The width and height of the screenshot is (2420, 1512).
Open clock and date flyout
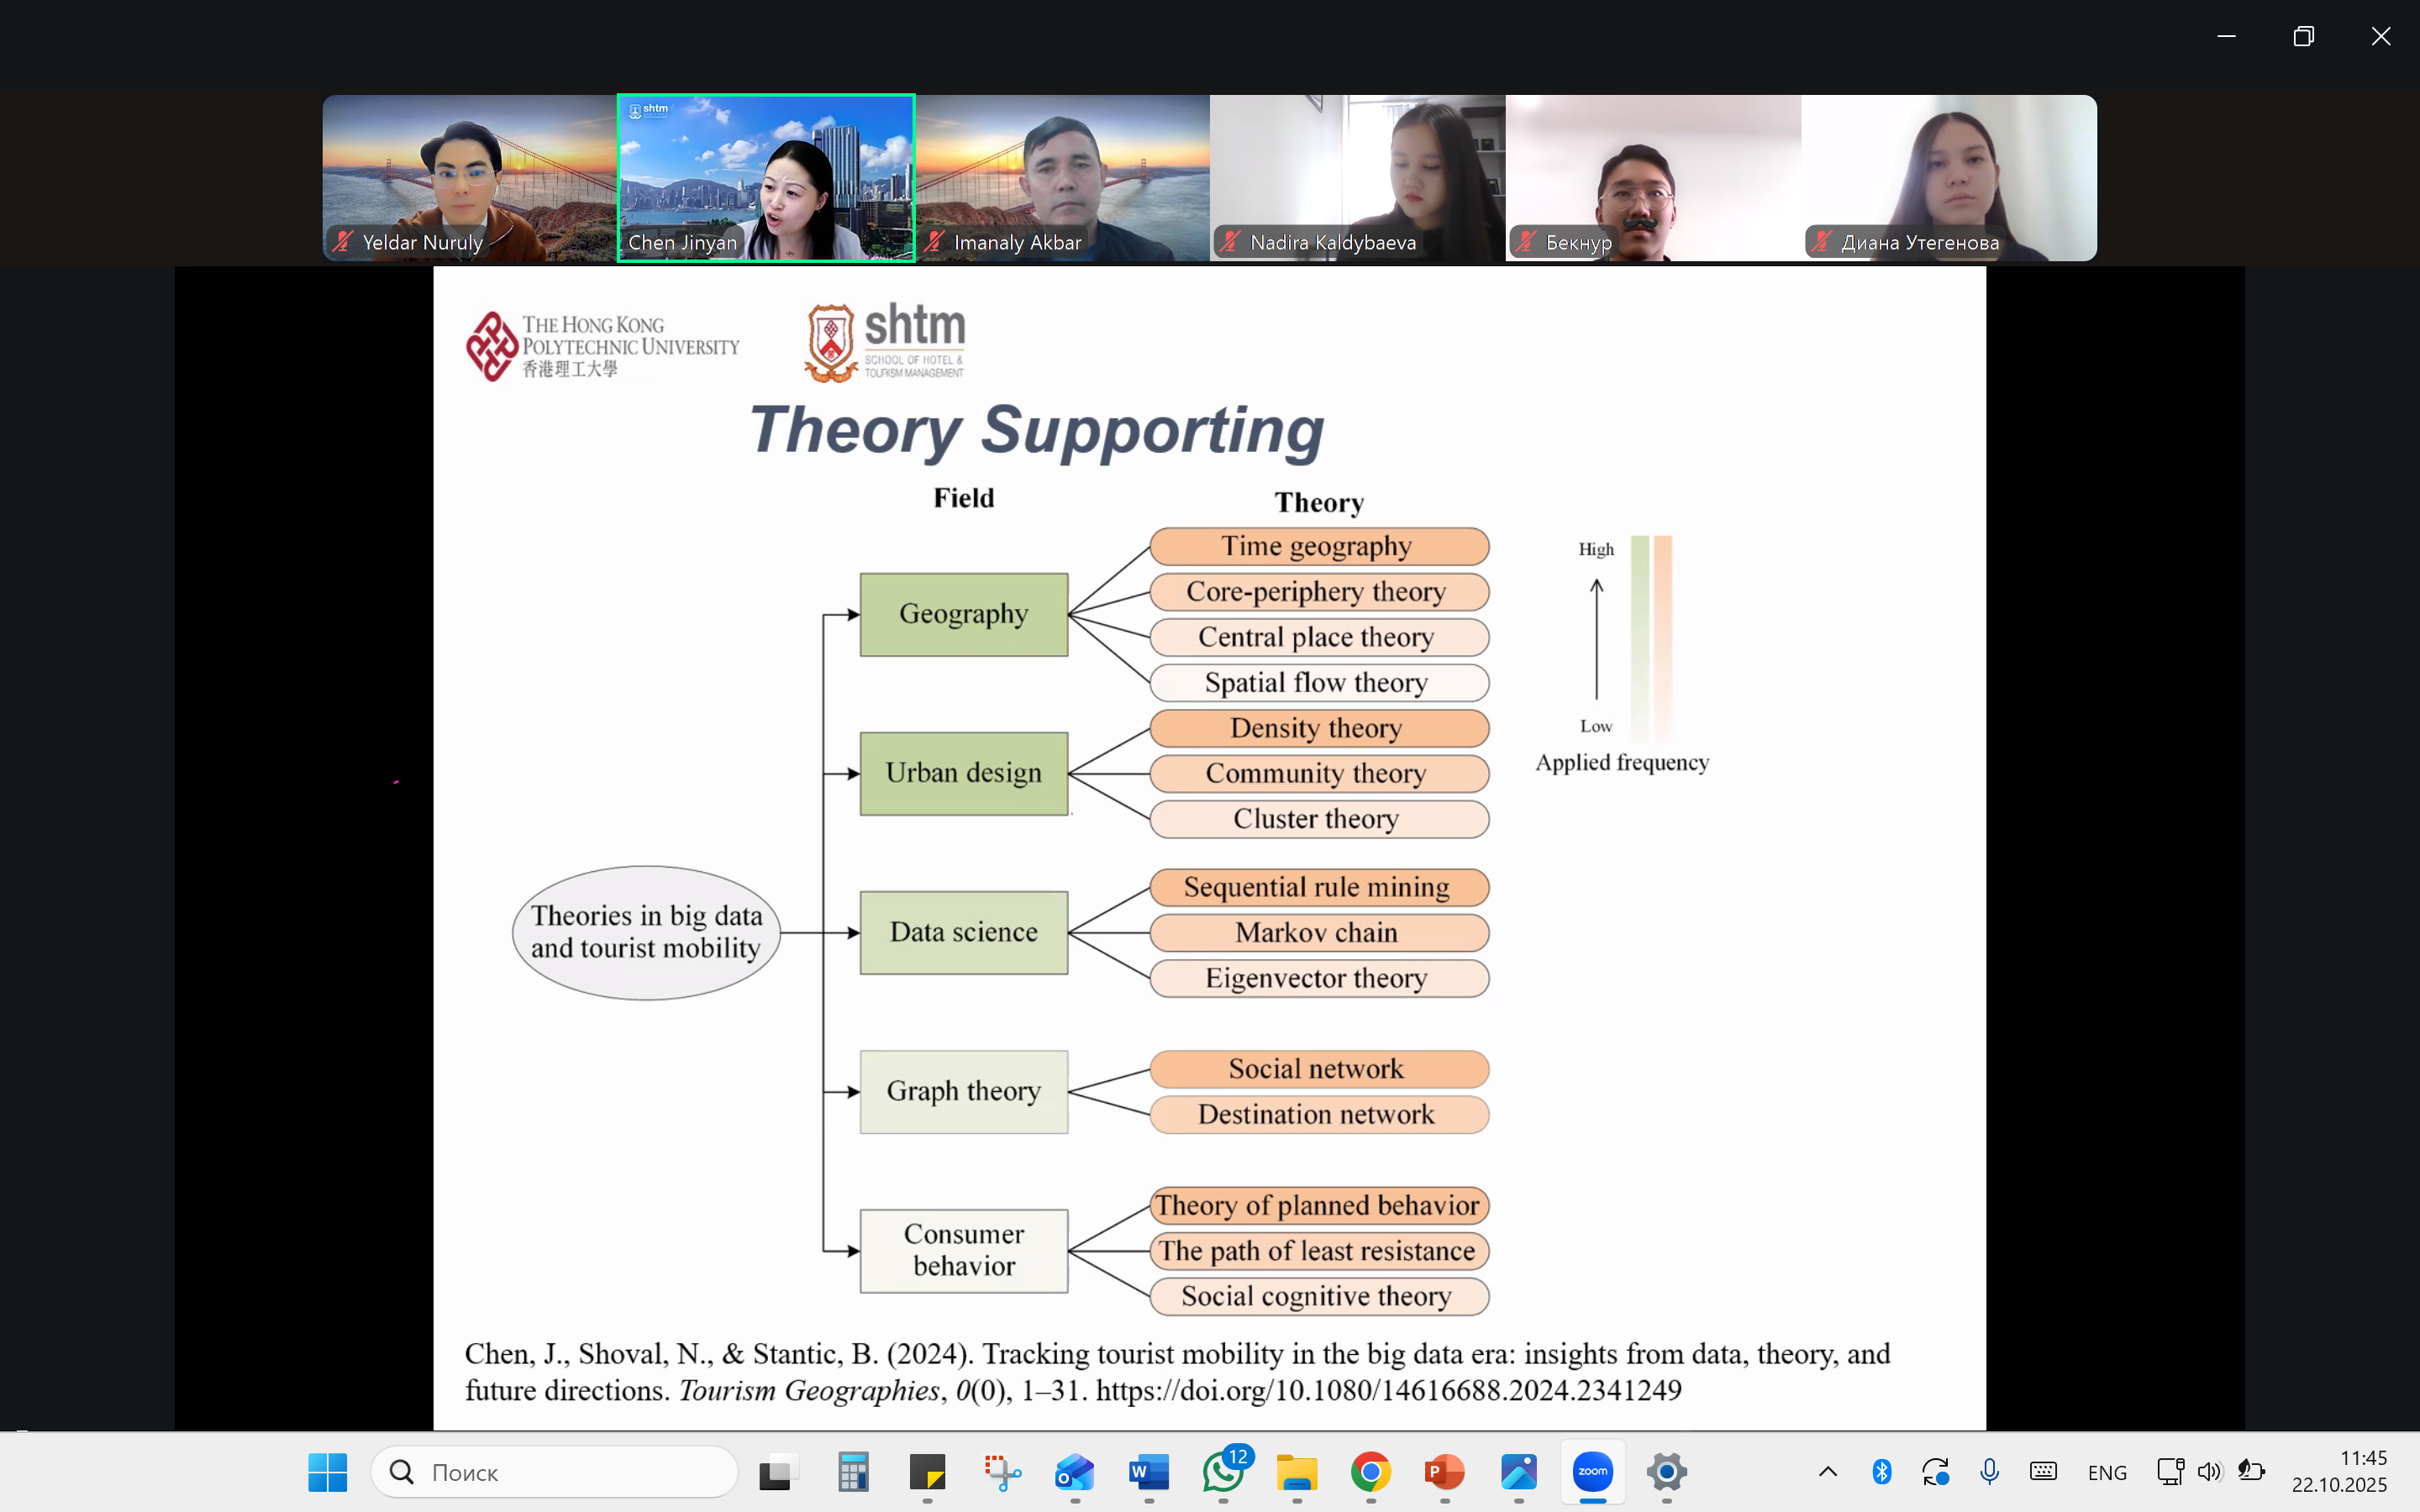[2340, 1471]
